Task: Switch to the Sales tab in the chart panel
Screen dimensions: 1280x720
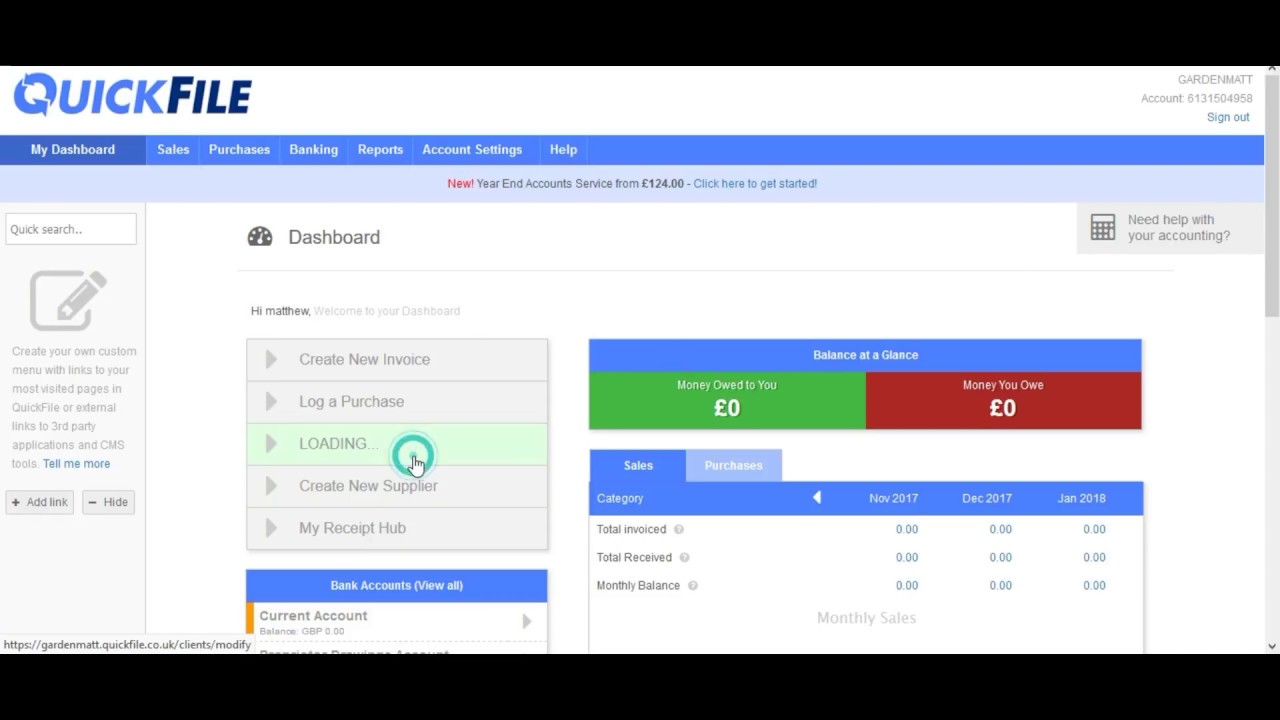Action: [x=638, y=466]
